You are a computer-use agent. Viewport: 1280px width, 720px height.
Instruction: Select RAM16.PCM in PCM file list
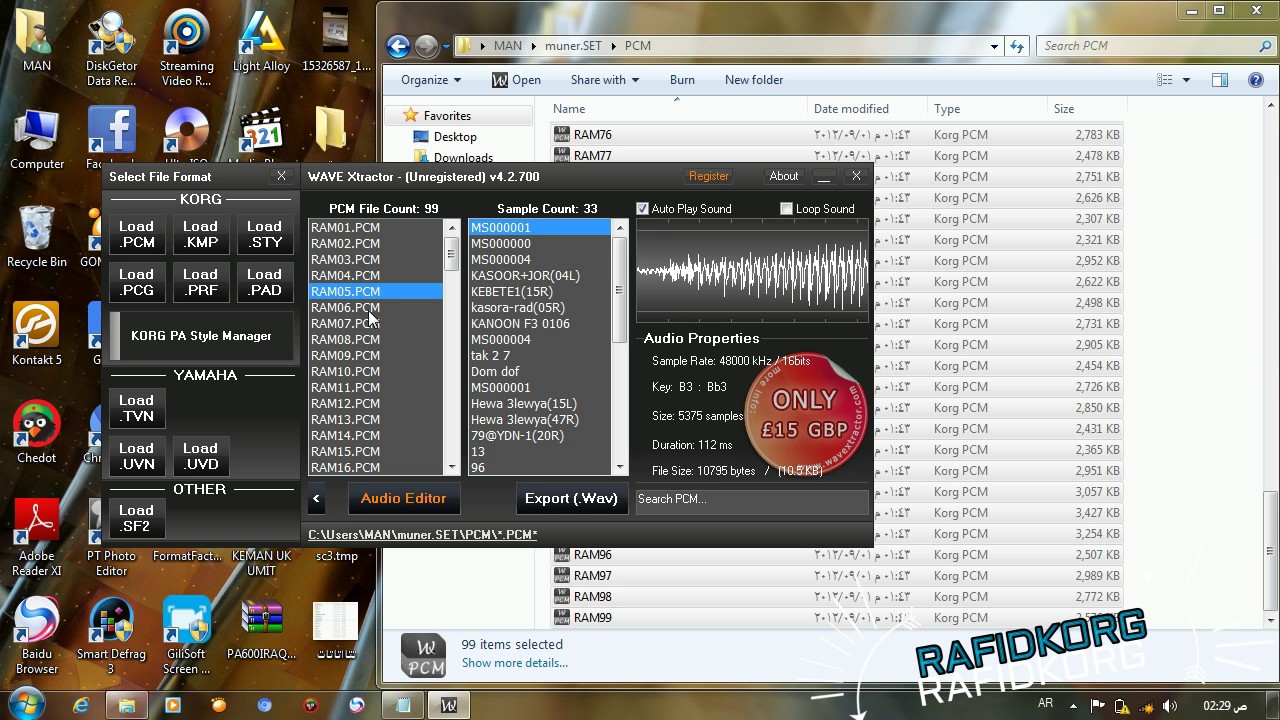coord(376,467)
